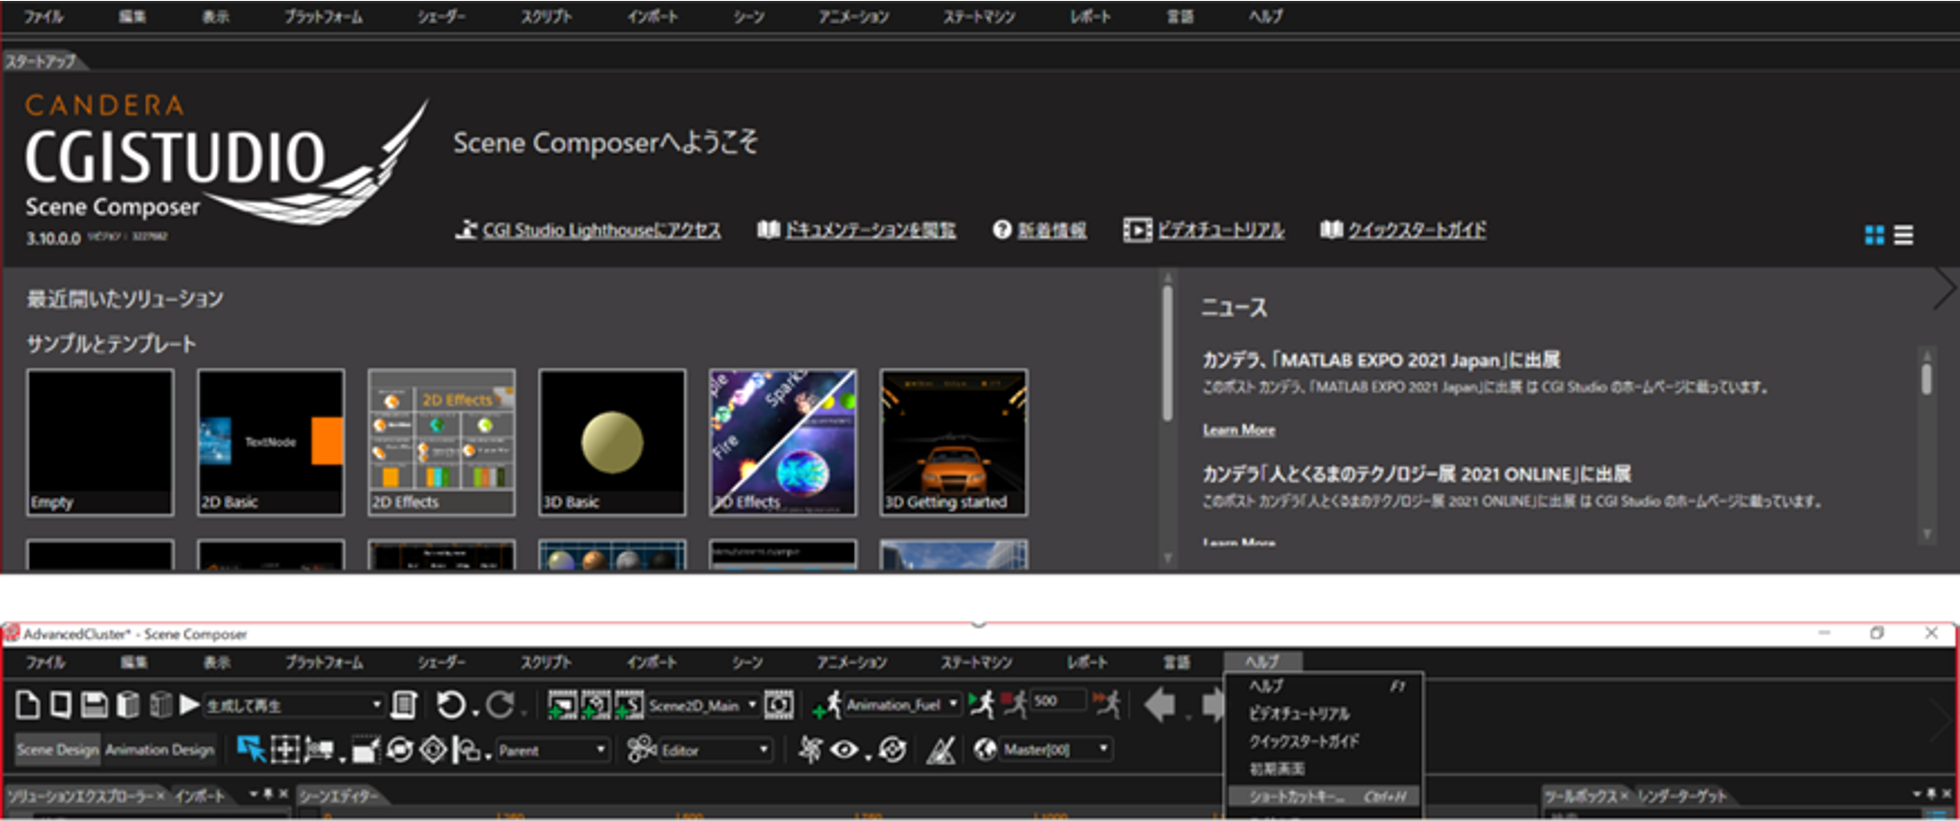Image resolution: width=1960 pixels, height=821 pixels.
Task: Open the Scene2D_Main dropdown
Action: (752, 705)
